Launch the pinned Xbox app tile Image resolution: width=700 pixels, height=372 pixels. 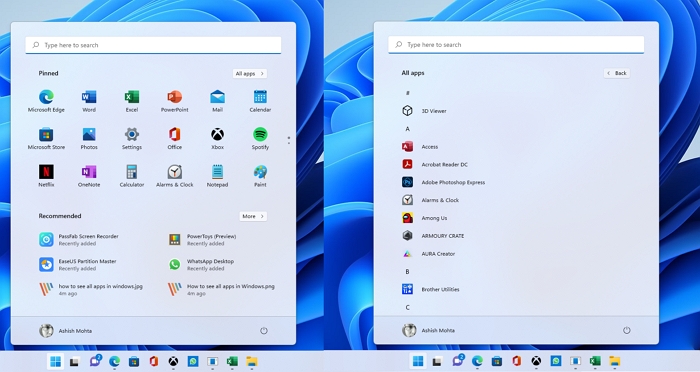coord(217,138)
